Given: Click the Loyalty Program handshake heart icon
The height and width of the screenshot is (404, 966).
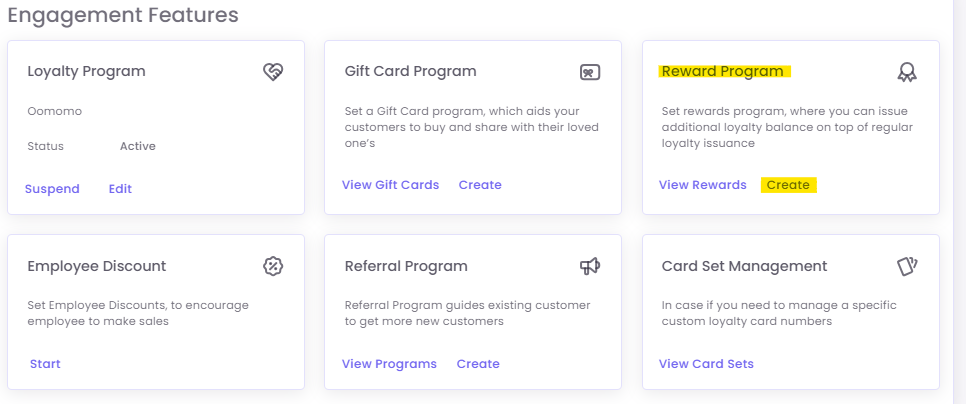Looking at the screenshot, I should 273,72.
